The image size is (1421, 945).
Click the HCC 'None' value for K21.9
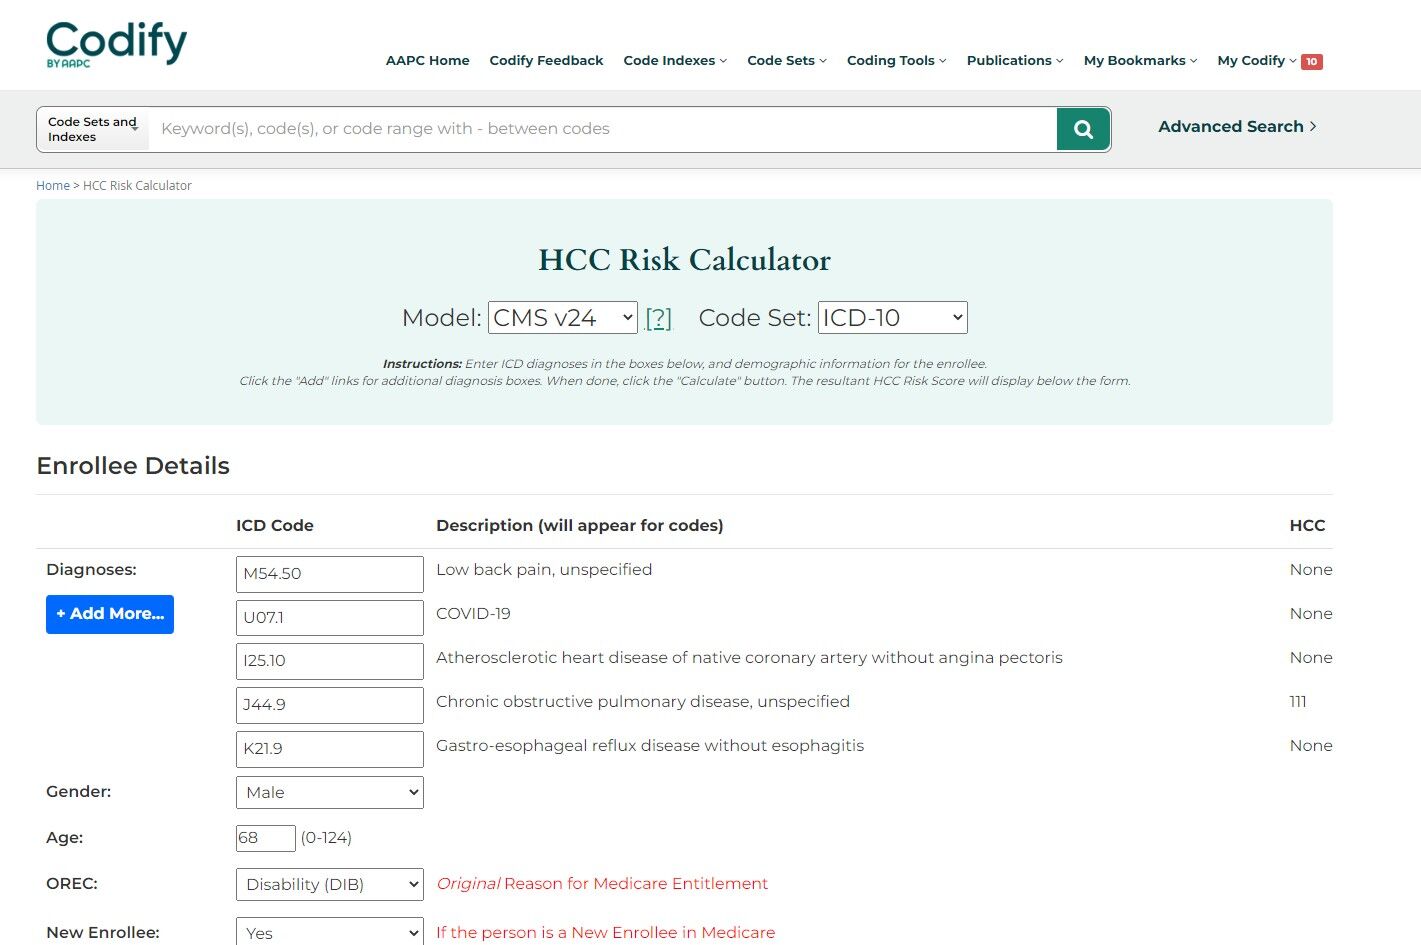(x=1311, y=746)
